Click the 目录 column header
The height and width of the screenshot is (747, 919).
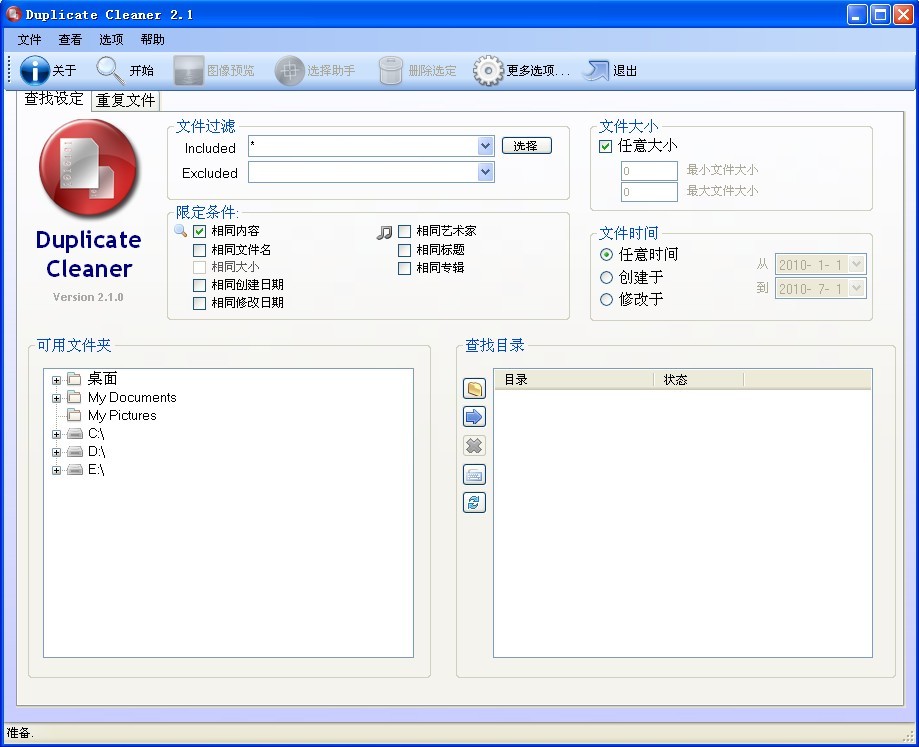click(573, 380)
